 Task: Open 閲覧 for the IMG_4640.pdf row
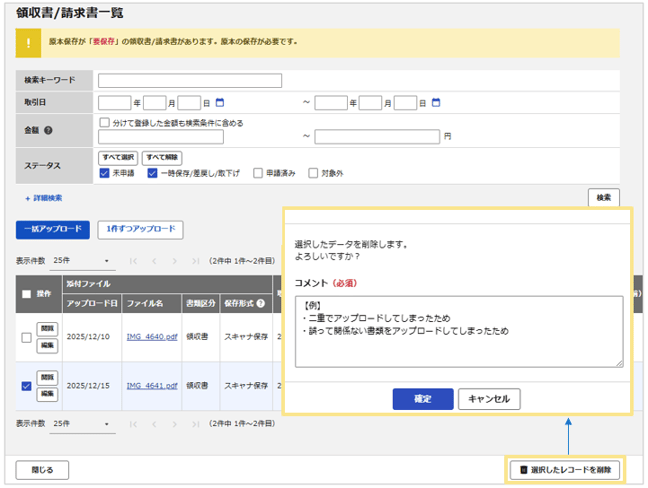tap(47, 329)
